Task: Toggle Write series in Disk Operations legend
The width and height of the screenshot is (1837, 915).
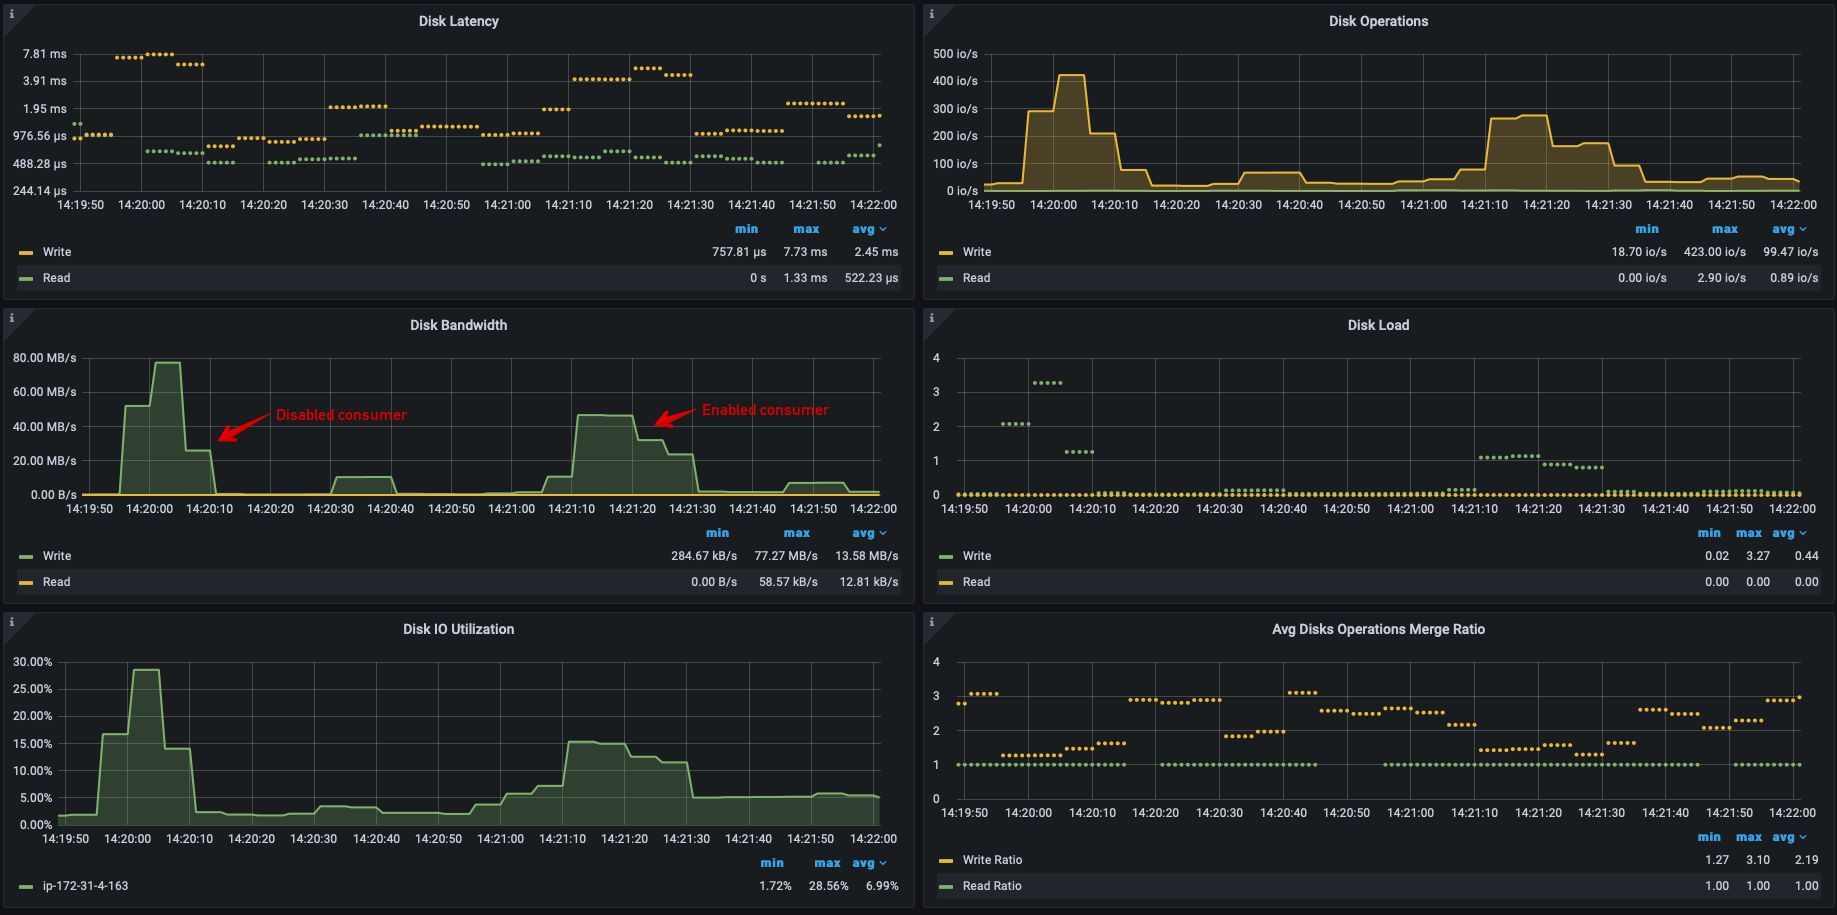Action: (977, 252)
